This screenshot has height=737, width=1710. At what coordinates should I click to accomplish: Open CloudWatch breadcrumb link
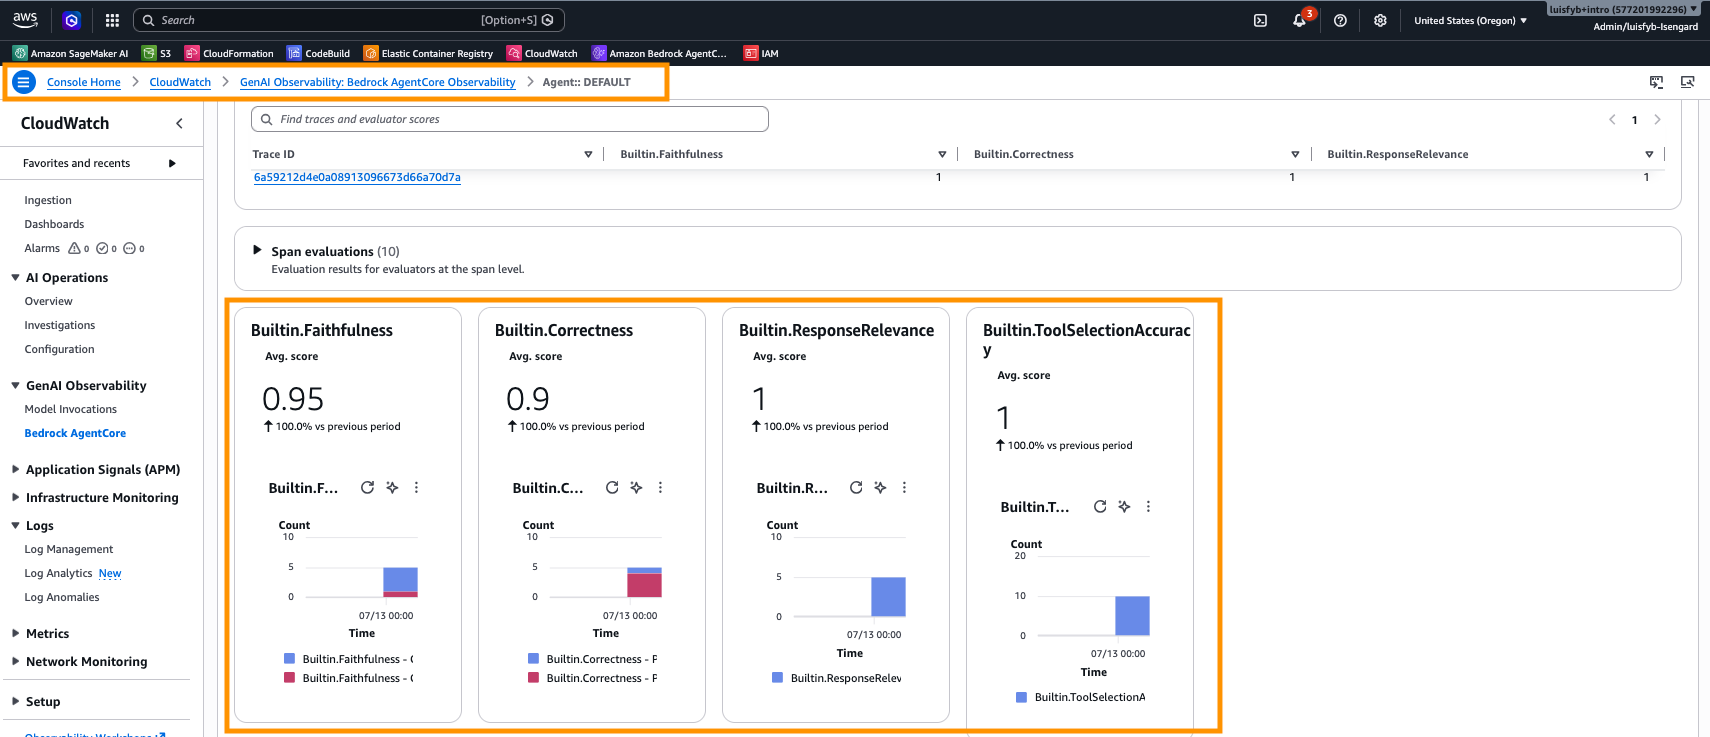click(x=180, y=82)
